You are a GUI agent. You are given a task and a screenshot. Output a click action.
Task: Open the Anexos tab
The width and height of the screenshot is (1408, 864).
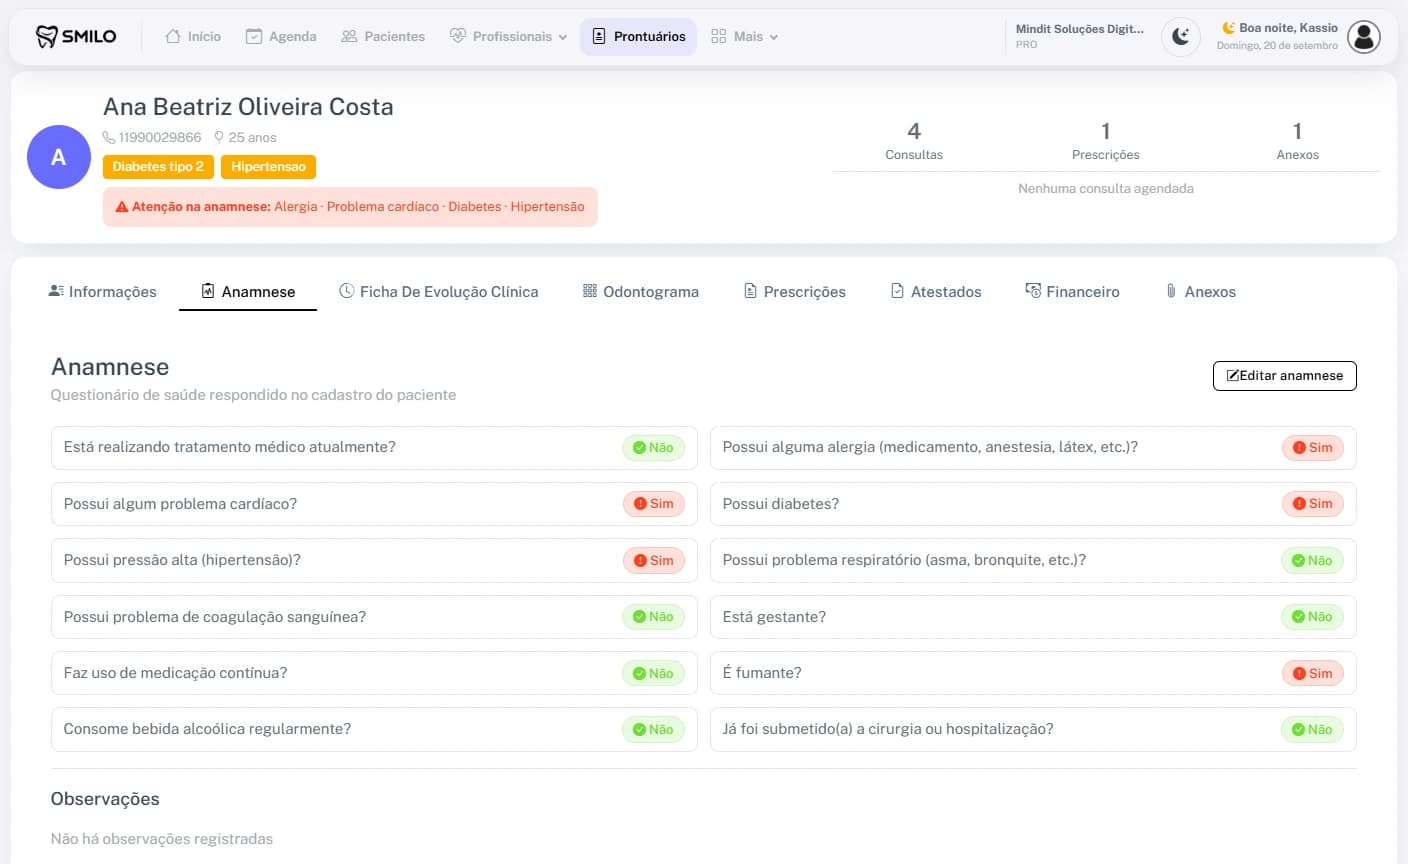tap(1200, 291)
